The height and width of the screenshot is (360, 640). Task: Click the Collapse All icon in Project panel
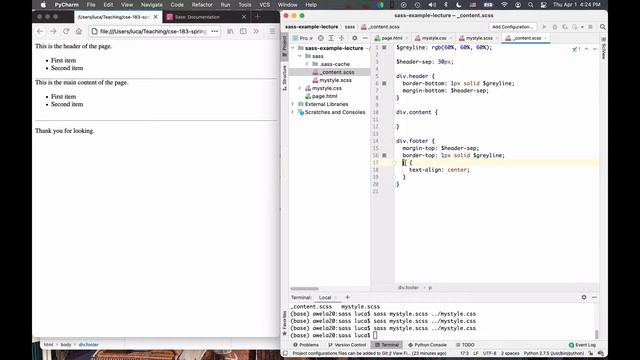[x=342, y=38]
